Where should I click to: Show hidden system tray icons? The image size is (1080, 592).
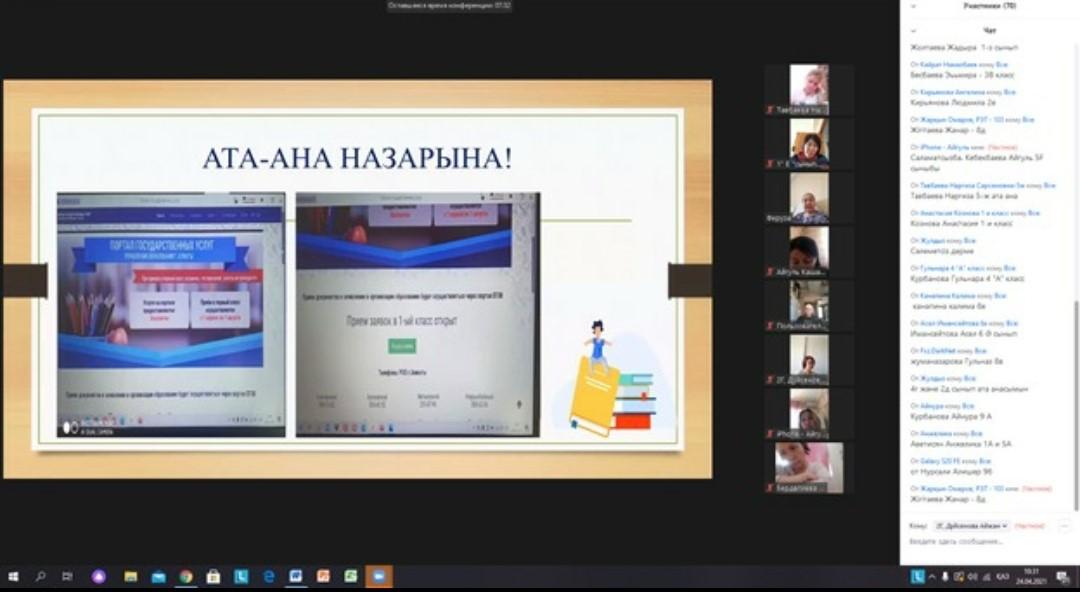click(932, 577)
